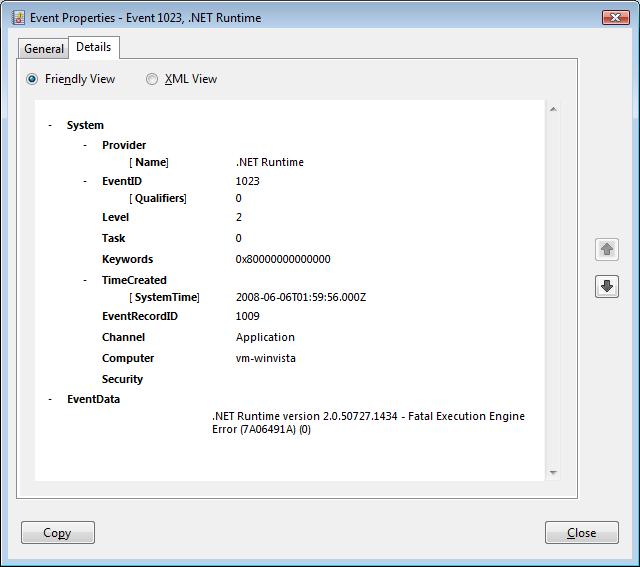The image size is (640, 567).
Task: Select the Task row label
Action: (113, 238)
